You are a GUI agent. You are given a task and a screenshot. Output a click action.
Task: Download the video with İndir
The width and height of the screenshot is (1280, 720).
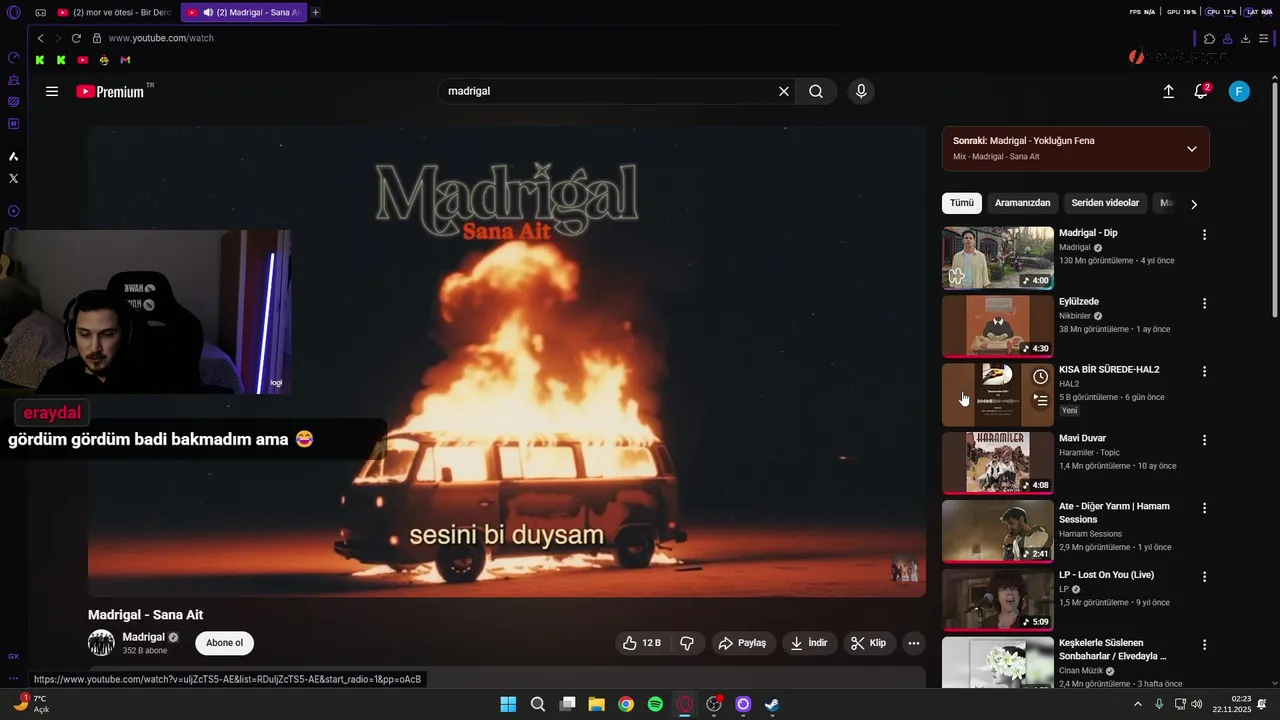(809, 643)
